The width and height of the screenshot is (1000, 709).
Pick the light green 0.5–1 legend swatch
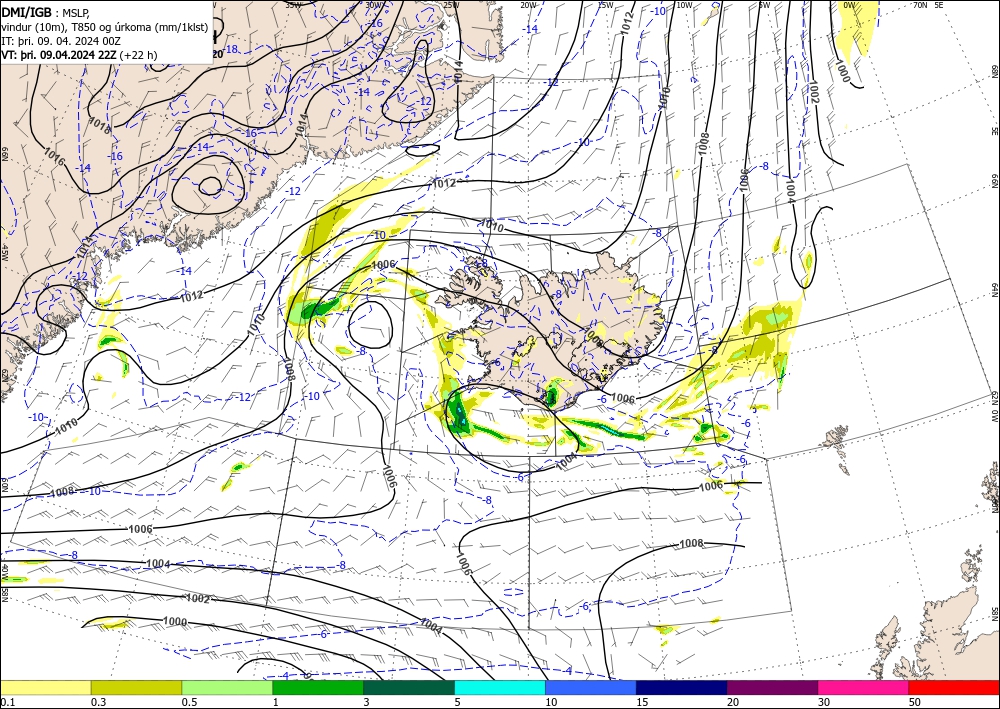point(227,687)
